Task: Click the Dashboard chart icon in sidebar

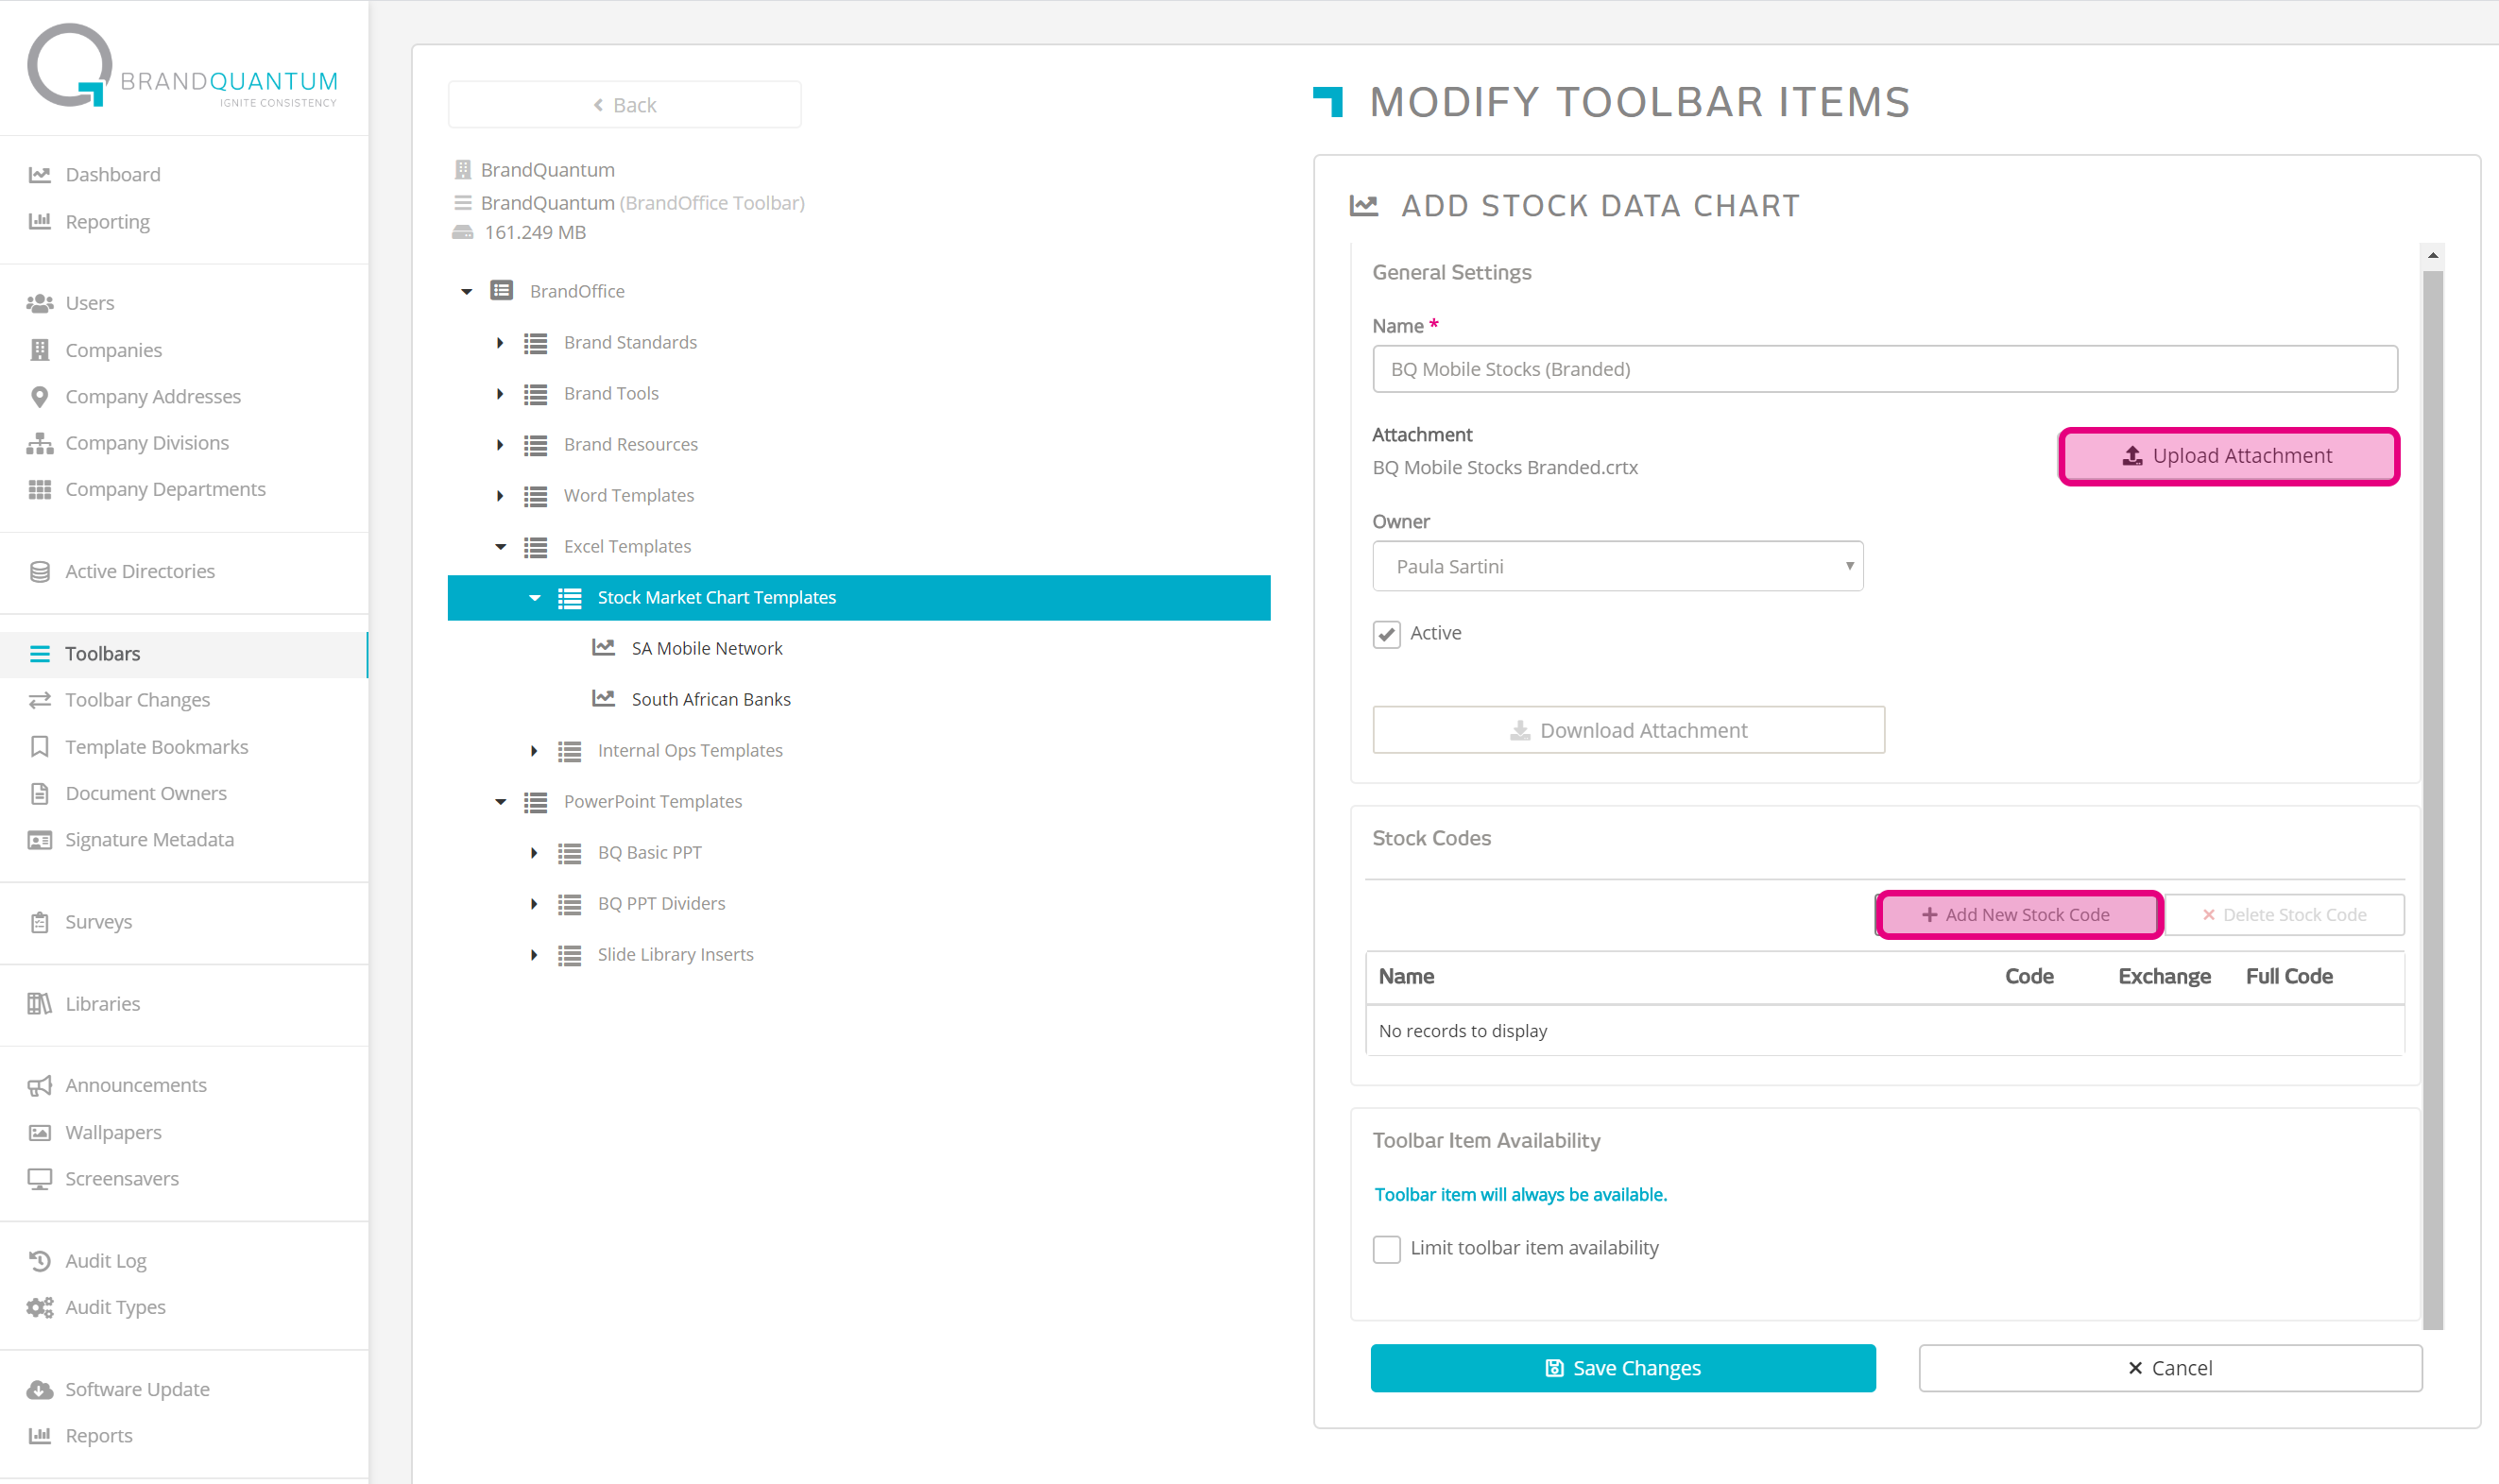Action: (40, 175)
